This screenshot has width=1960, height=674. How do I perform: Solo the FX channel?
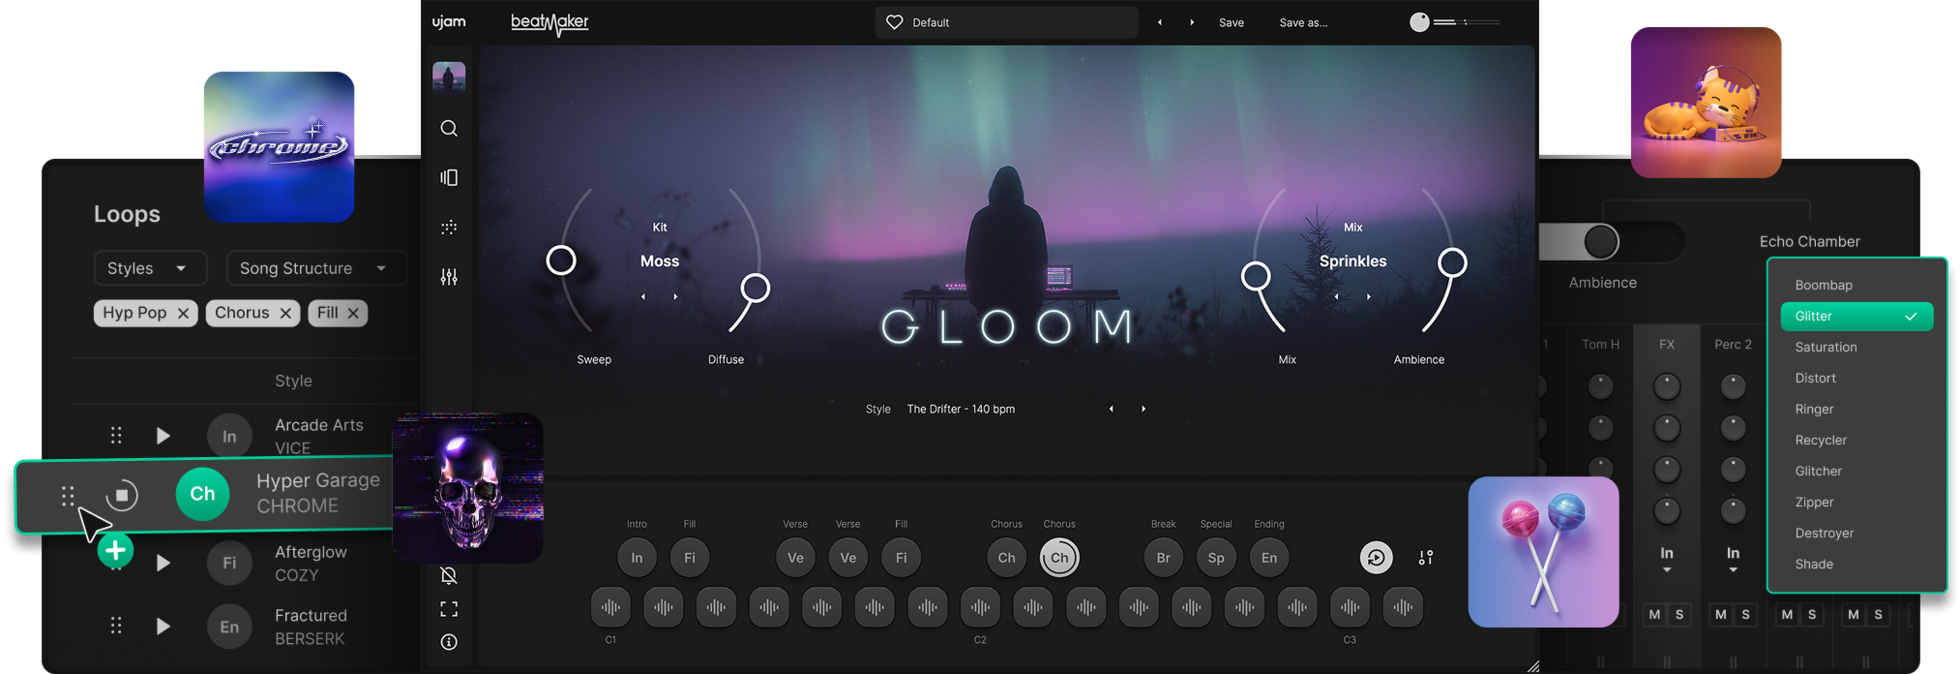pyautogui.click(x=1679, y=614)
